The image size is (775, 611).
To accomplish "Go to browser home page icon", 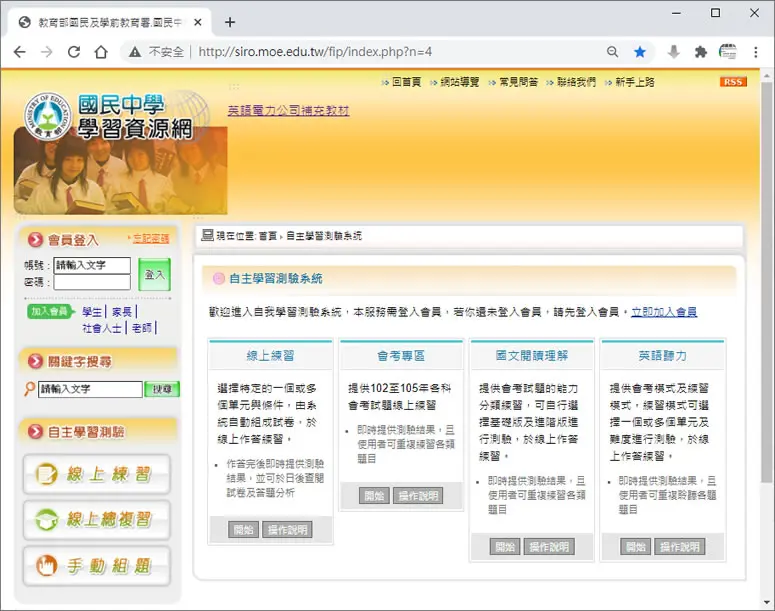I will (101, 51).
